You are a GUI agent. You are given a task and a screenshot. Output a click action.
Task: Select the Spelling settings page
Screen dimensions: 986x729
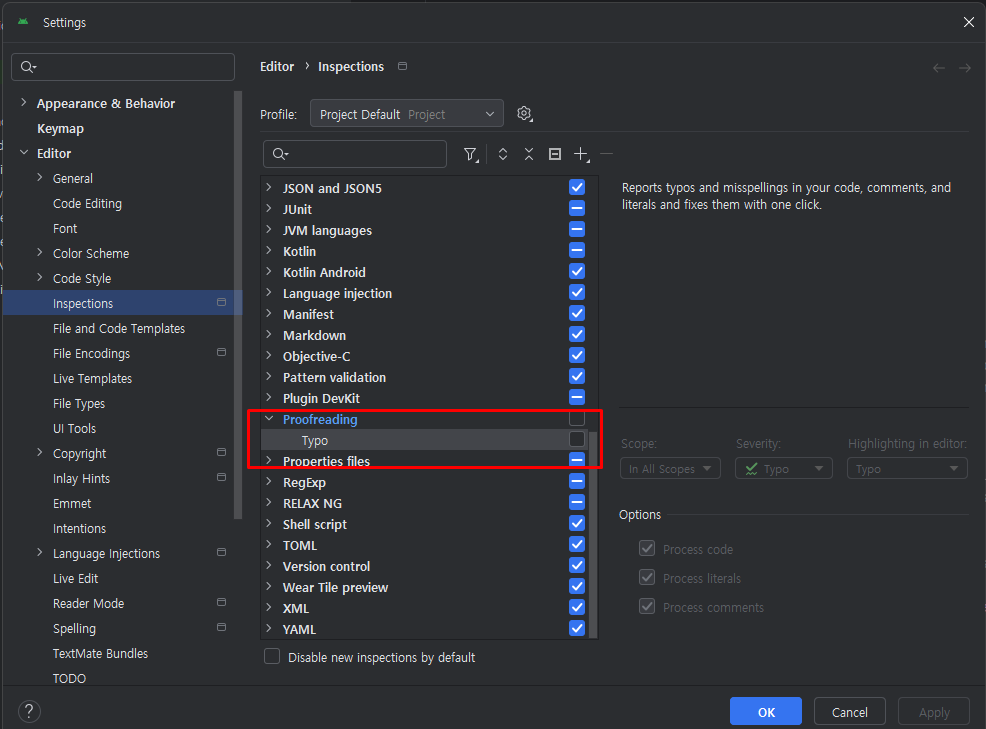tap(74, 628)
